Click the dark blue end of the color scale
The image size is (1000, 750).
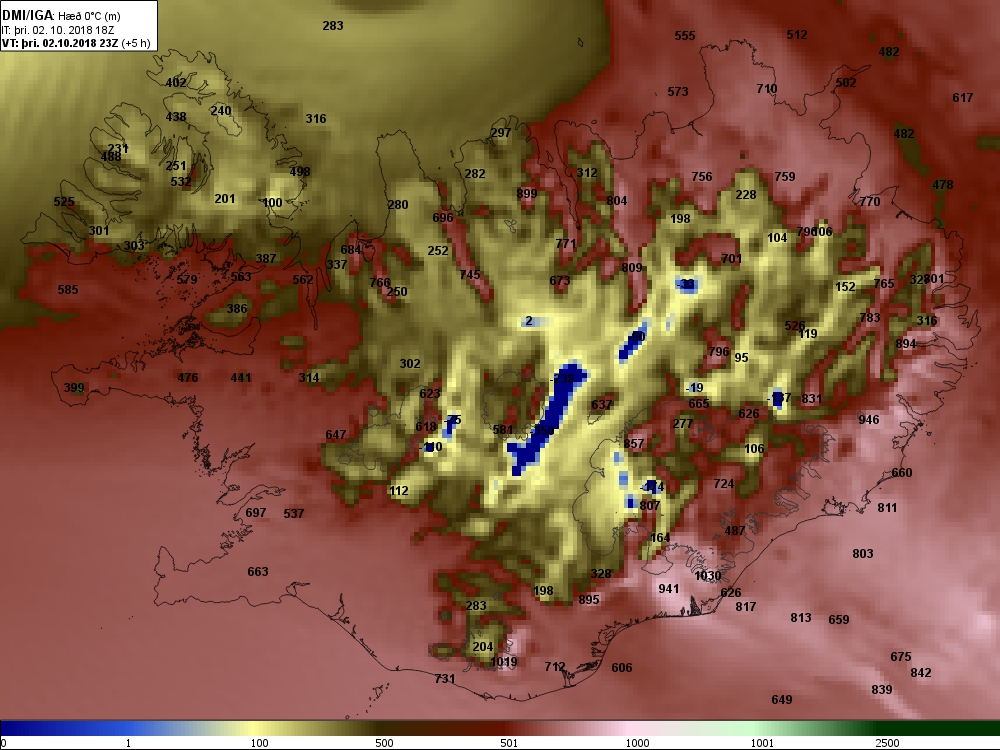pyautogui.click(x=13, y=728)
